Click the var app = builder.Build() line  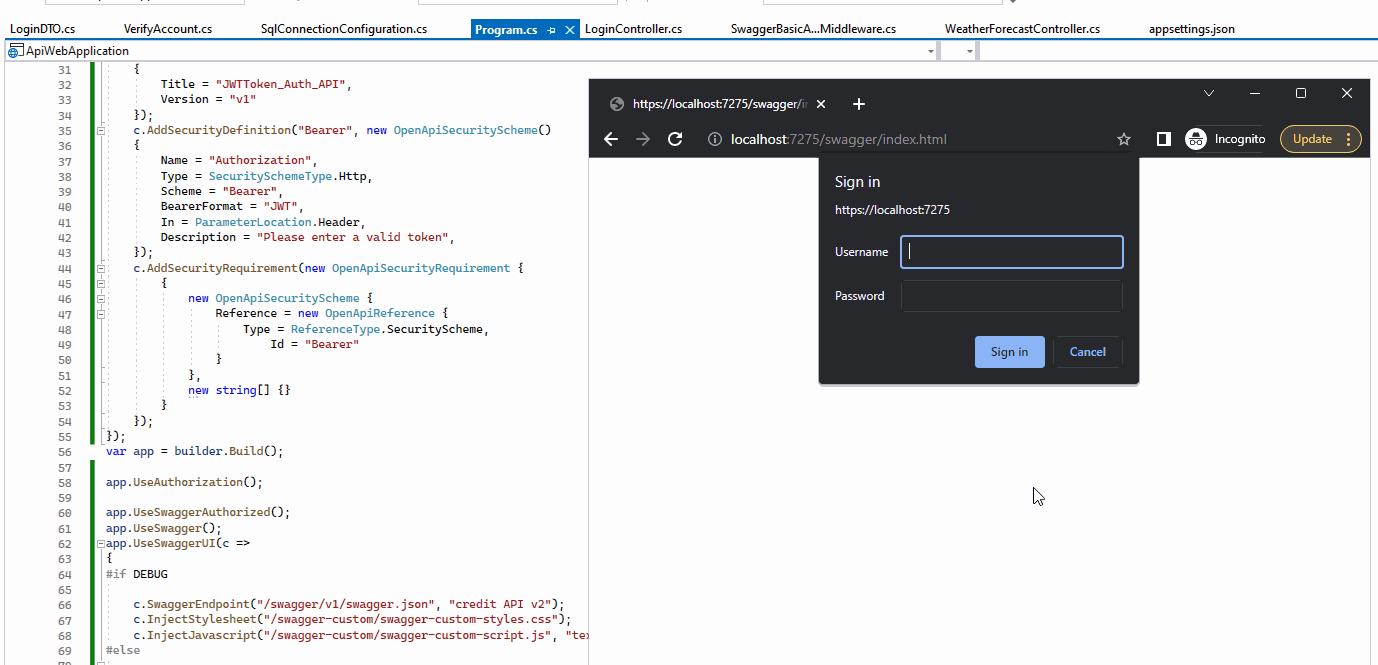(x=194, y=451)
